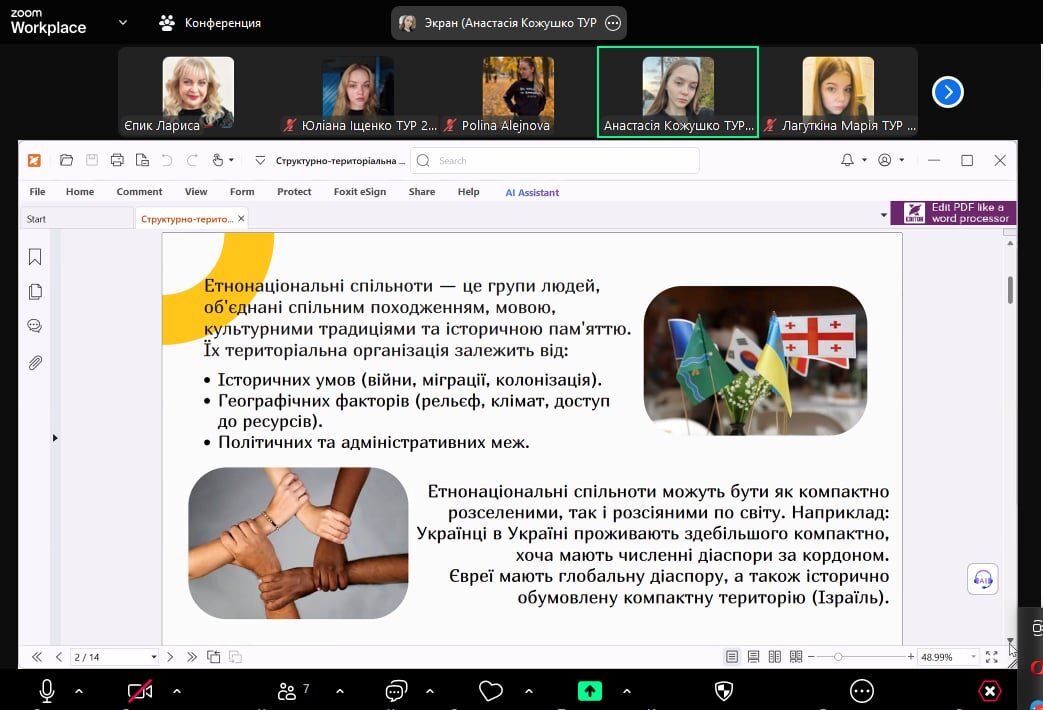Viewport: 1043px width, 710px height.
Task: Expand the Zoom Workplace dropdown arrow
Action: [123, 22]
